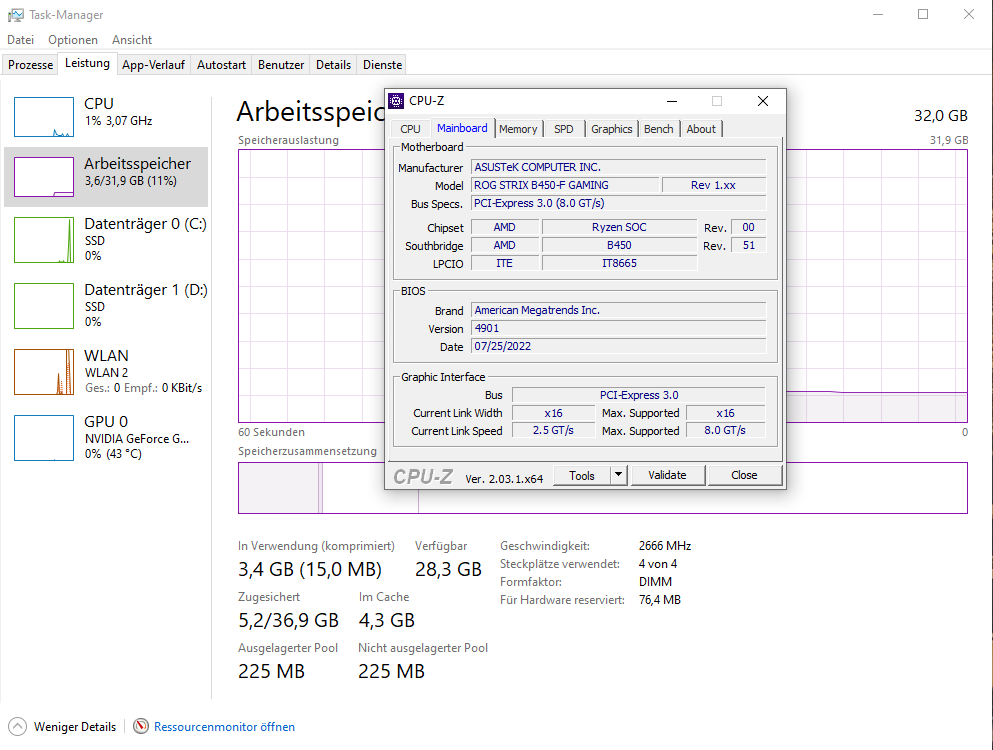Click the Speicherauslastung usage graph
The image size is (993, 750).
click(603, 286)
